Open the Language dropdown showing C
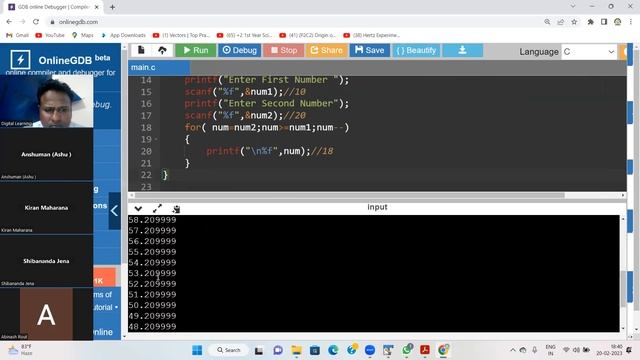The height and width of the screenshot is (360, 640). coord(589,52)
